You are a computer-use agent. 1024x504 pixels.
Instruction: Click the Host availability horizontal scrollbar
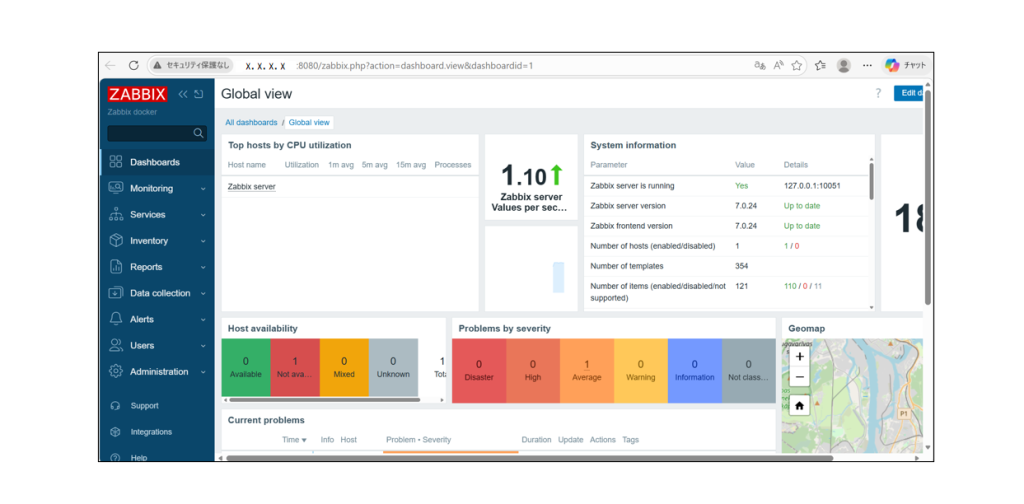pyautogui.click(x=325, y=400)
